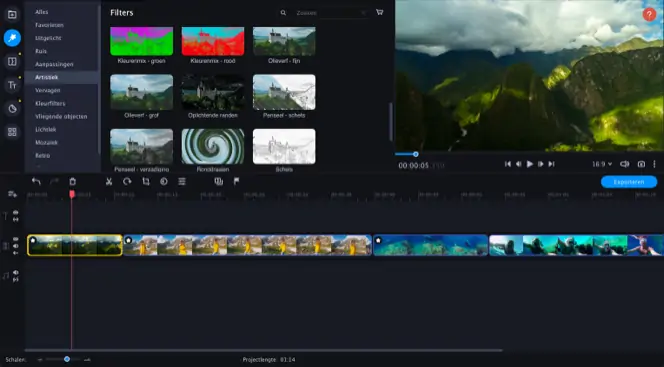Select the Alles filter category

tap(42, 12)
